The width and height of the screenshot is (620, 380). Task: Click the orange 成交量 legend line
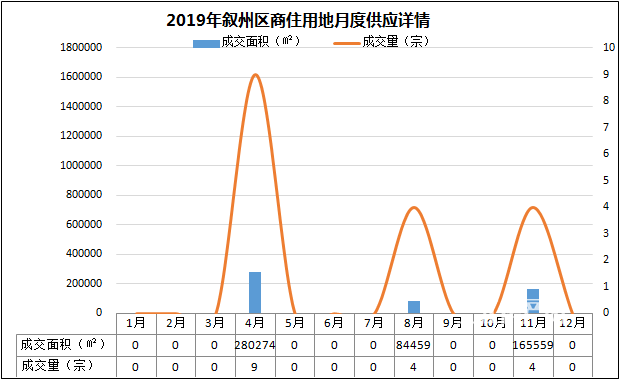[347, 43]
